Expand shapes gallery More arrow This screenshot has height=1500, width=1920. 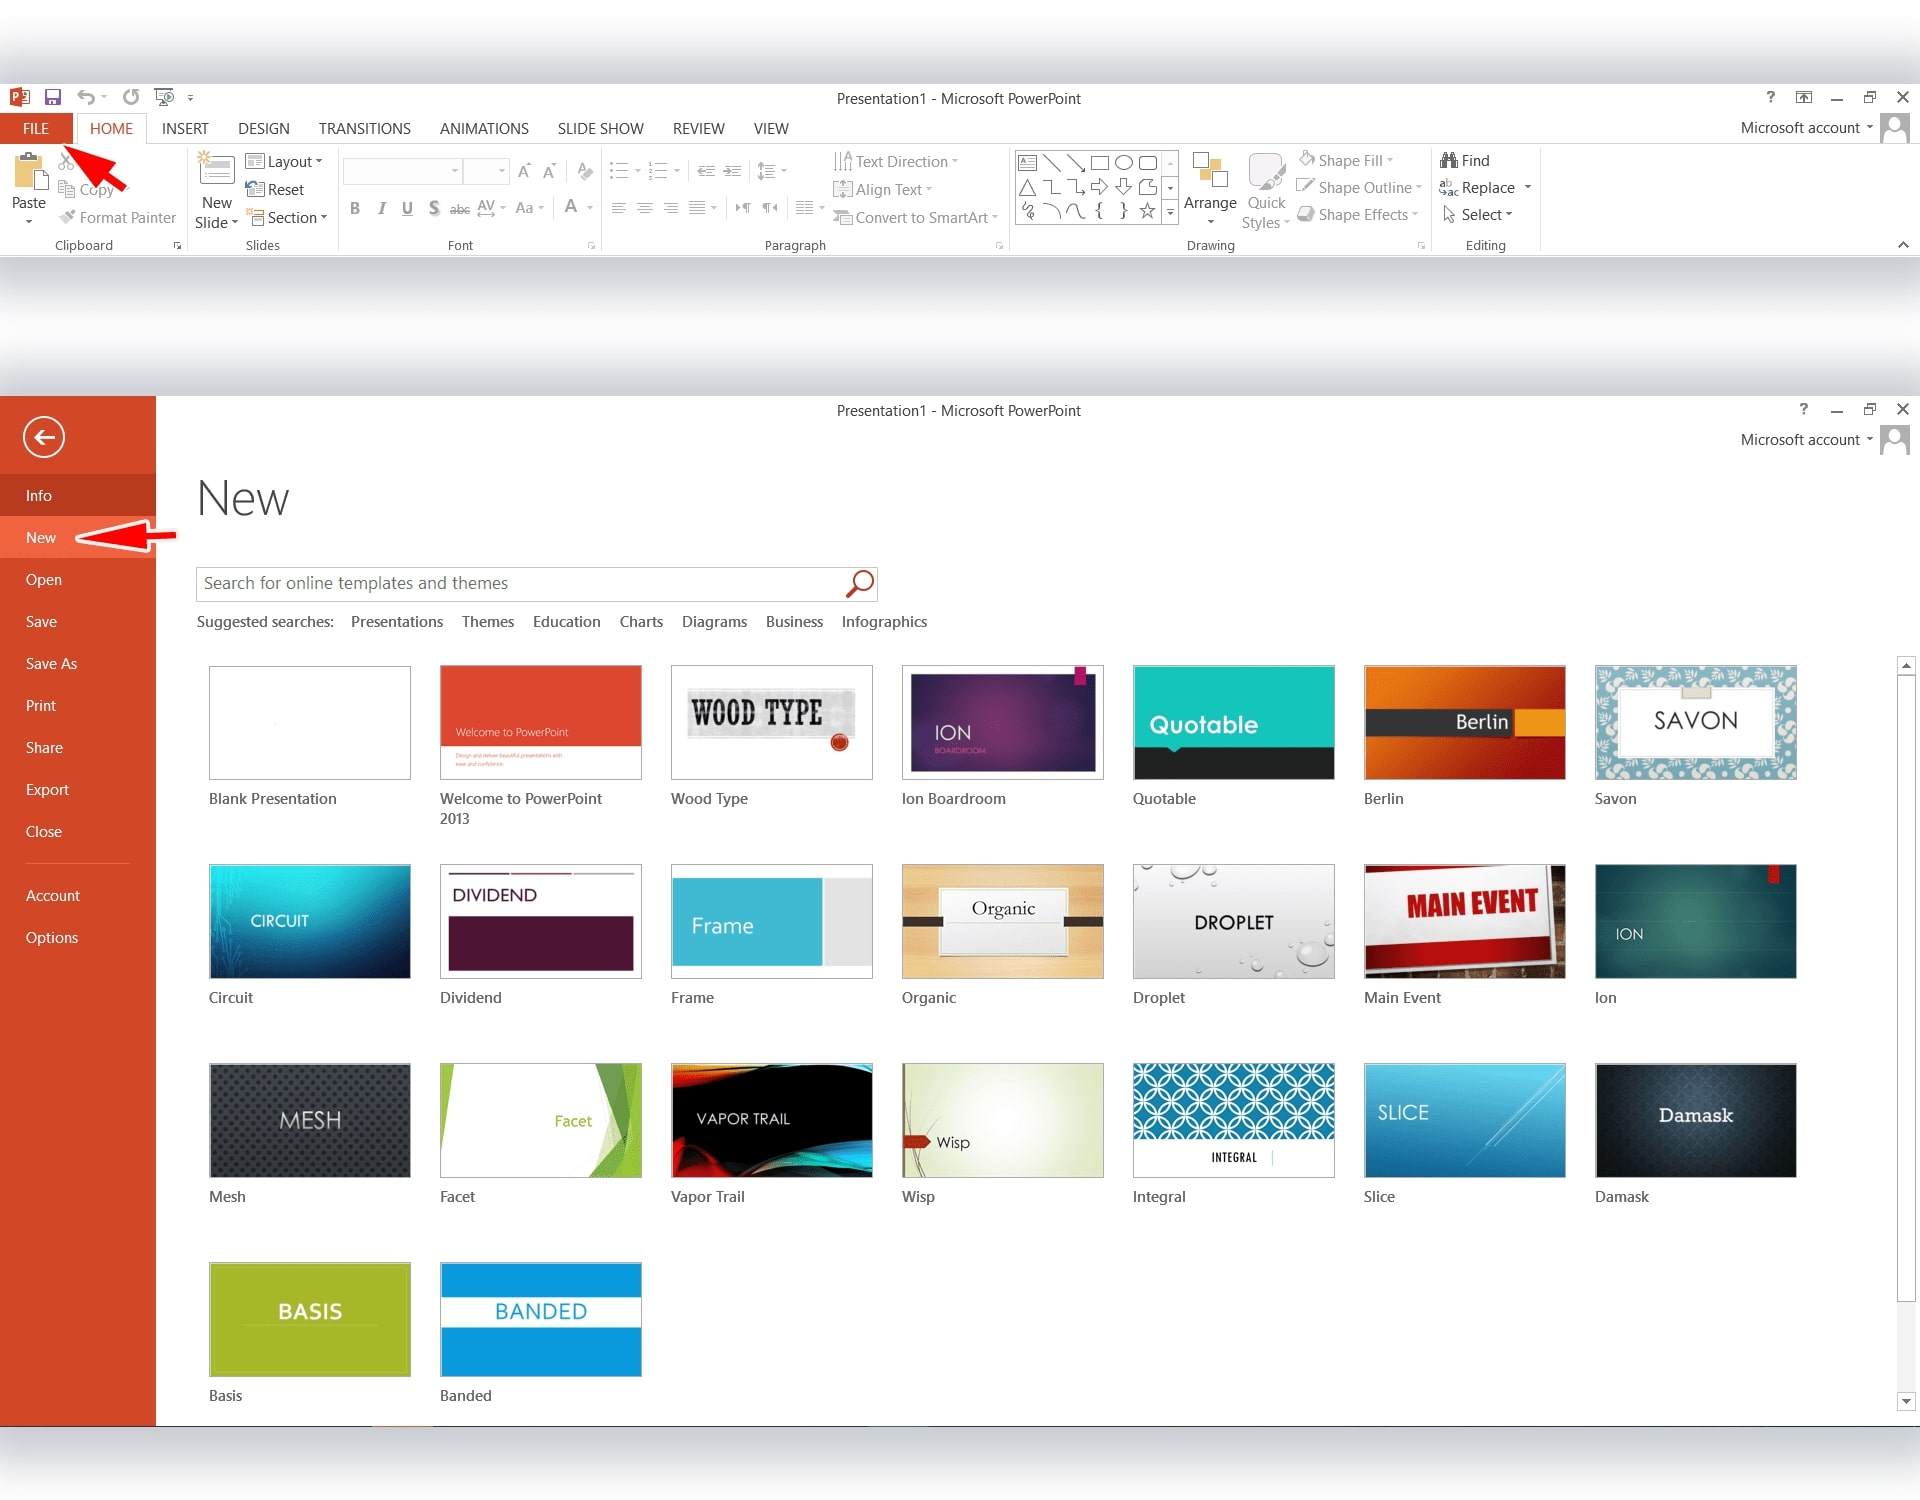click(1170, 211)
